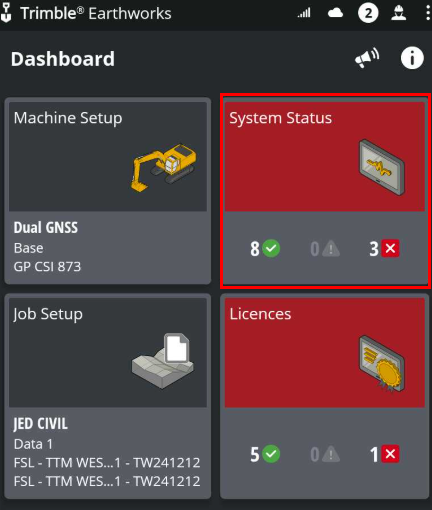Open the dashboard info icon
Screen dimensions: 432x510
412,58
